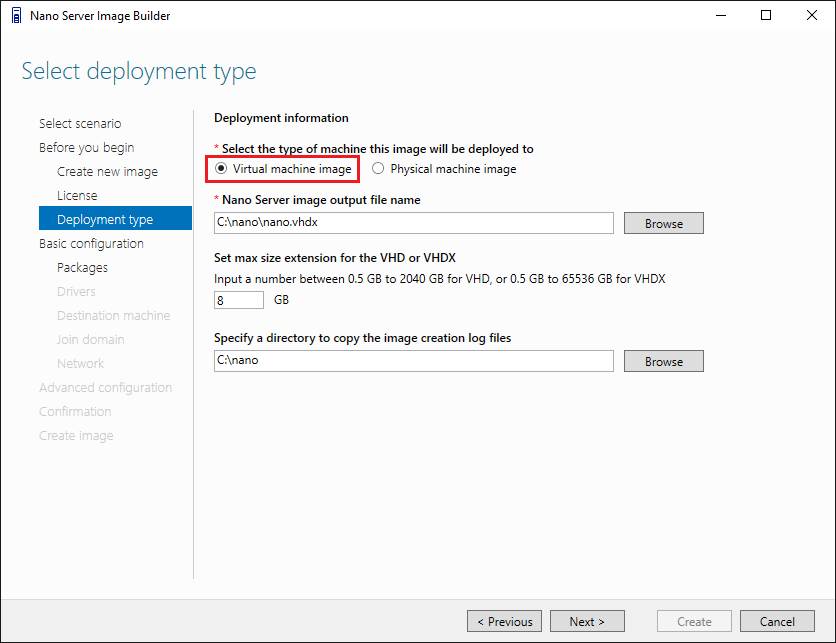836x643 pixels.
Task: Browse for the log files directory
Action: (664, 361)
